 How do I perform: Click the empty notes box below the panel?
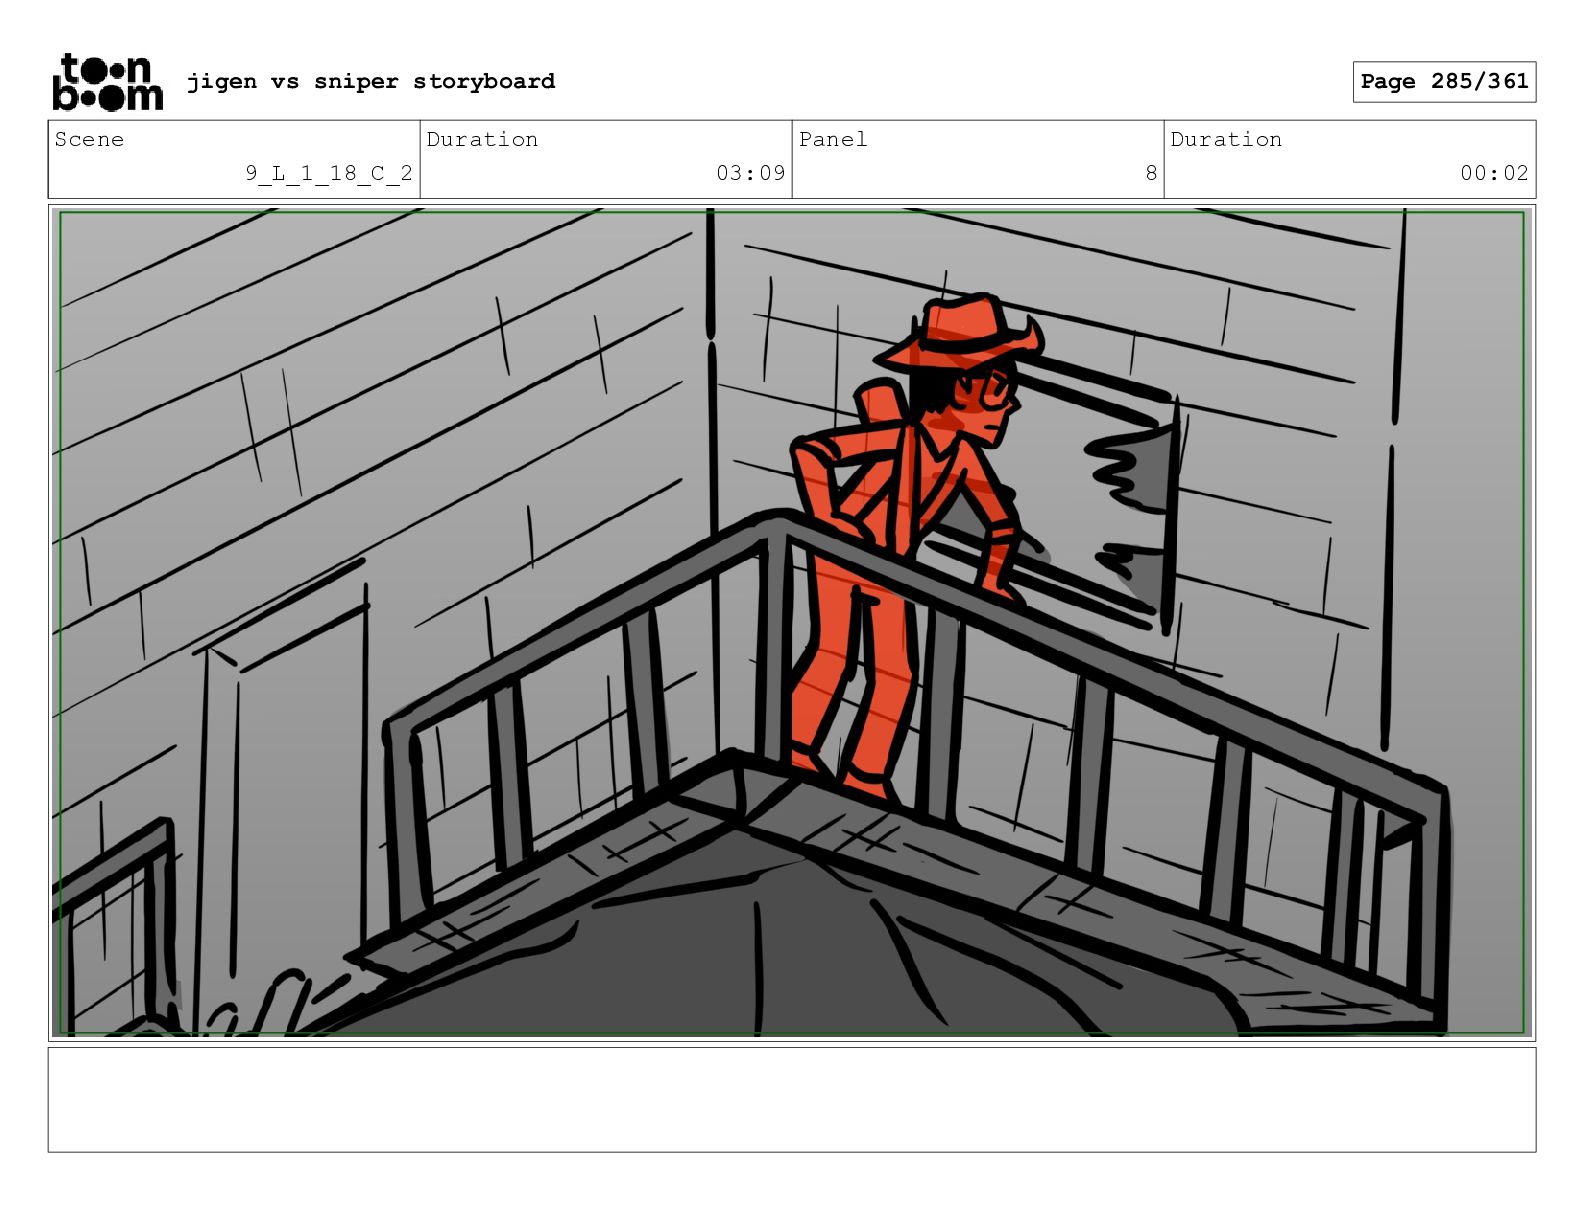pyautogui.click(x=792, y=1100)
